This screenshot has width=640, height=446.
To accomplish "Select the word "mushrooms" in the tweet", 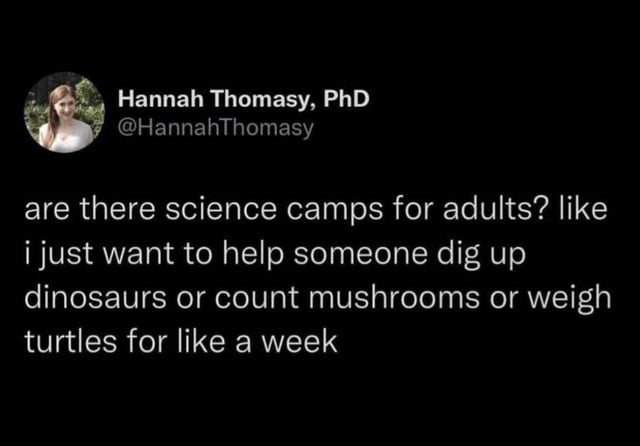I will click(394, 297).
